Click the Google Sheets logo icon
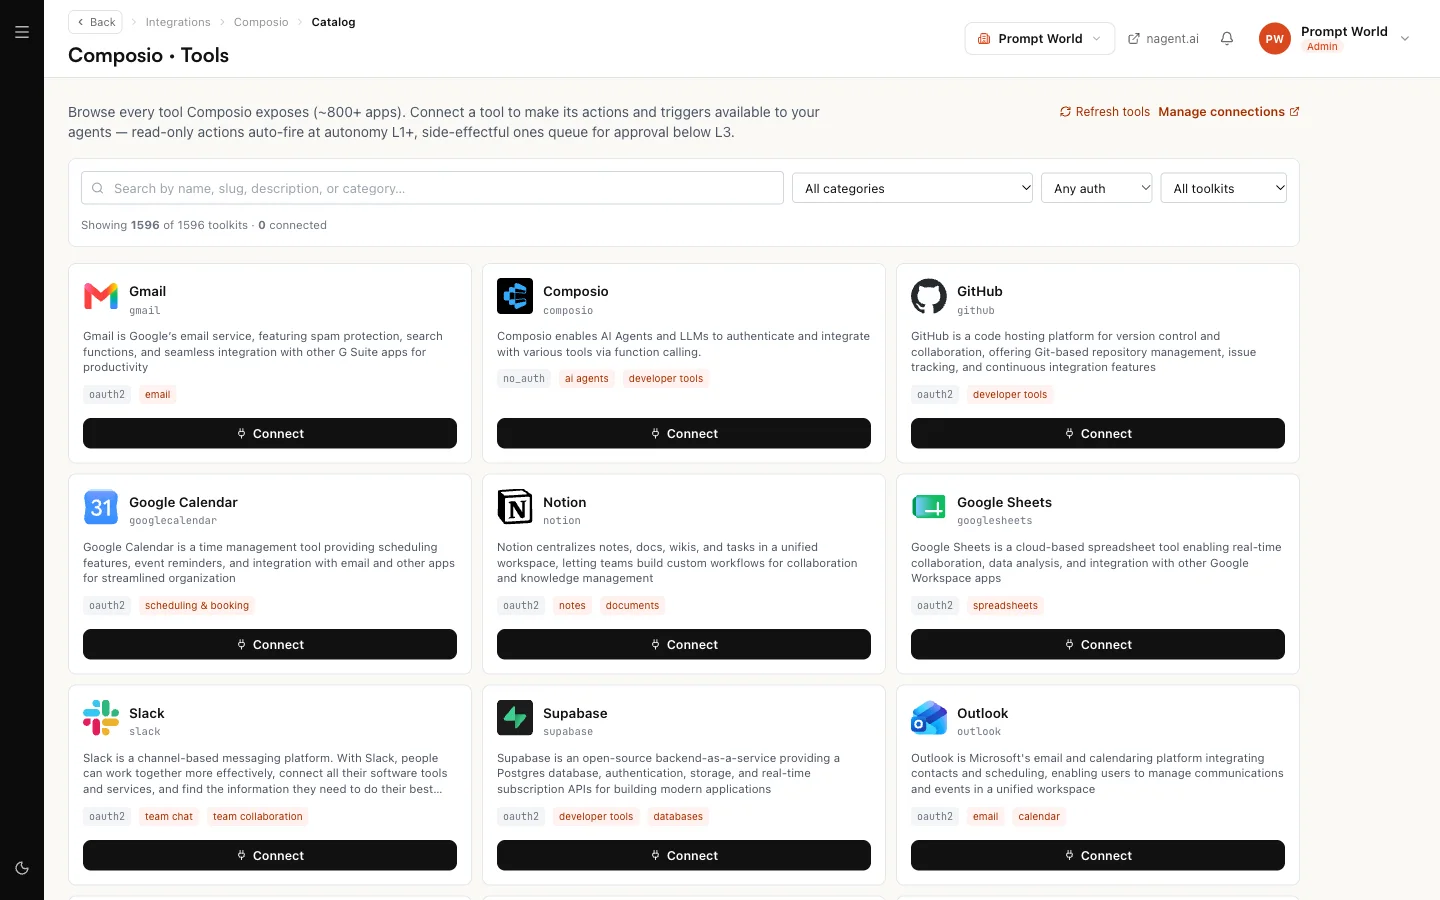 tap(929, 507)
